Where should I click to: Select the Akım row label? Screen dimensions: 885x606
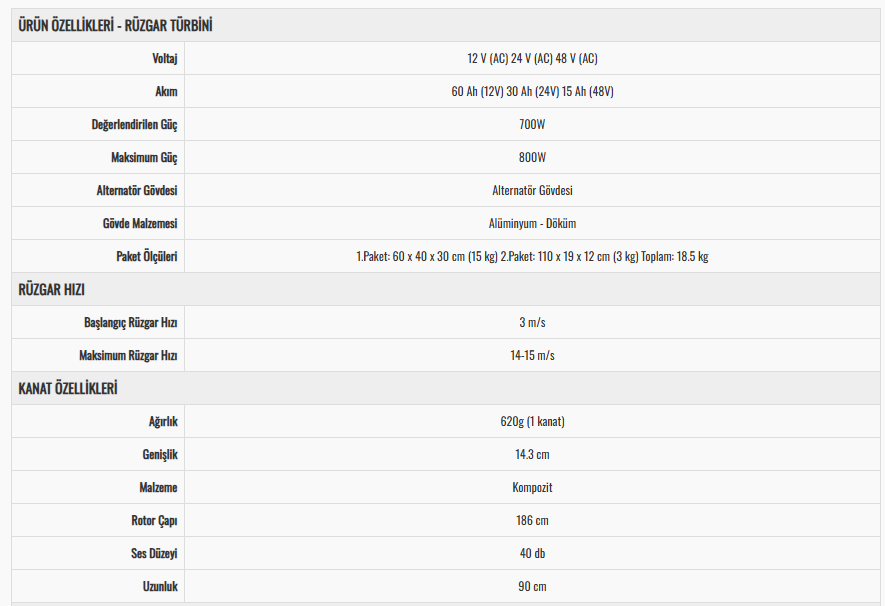[166, 91]
